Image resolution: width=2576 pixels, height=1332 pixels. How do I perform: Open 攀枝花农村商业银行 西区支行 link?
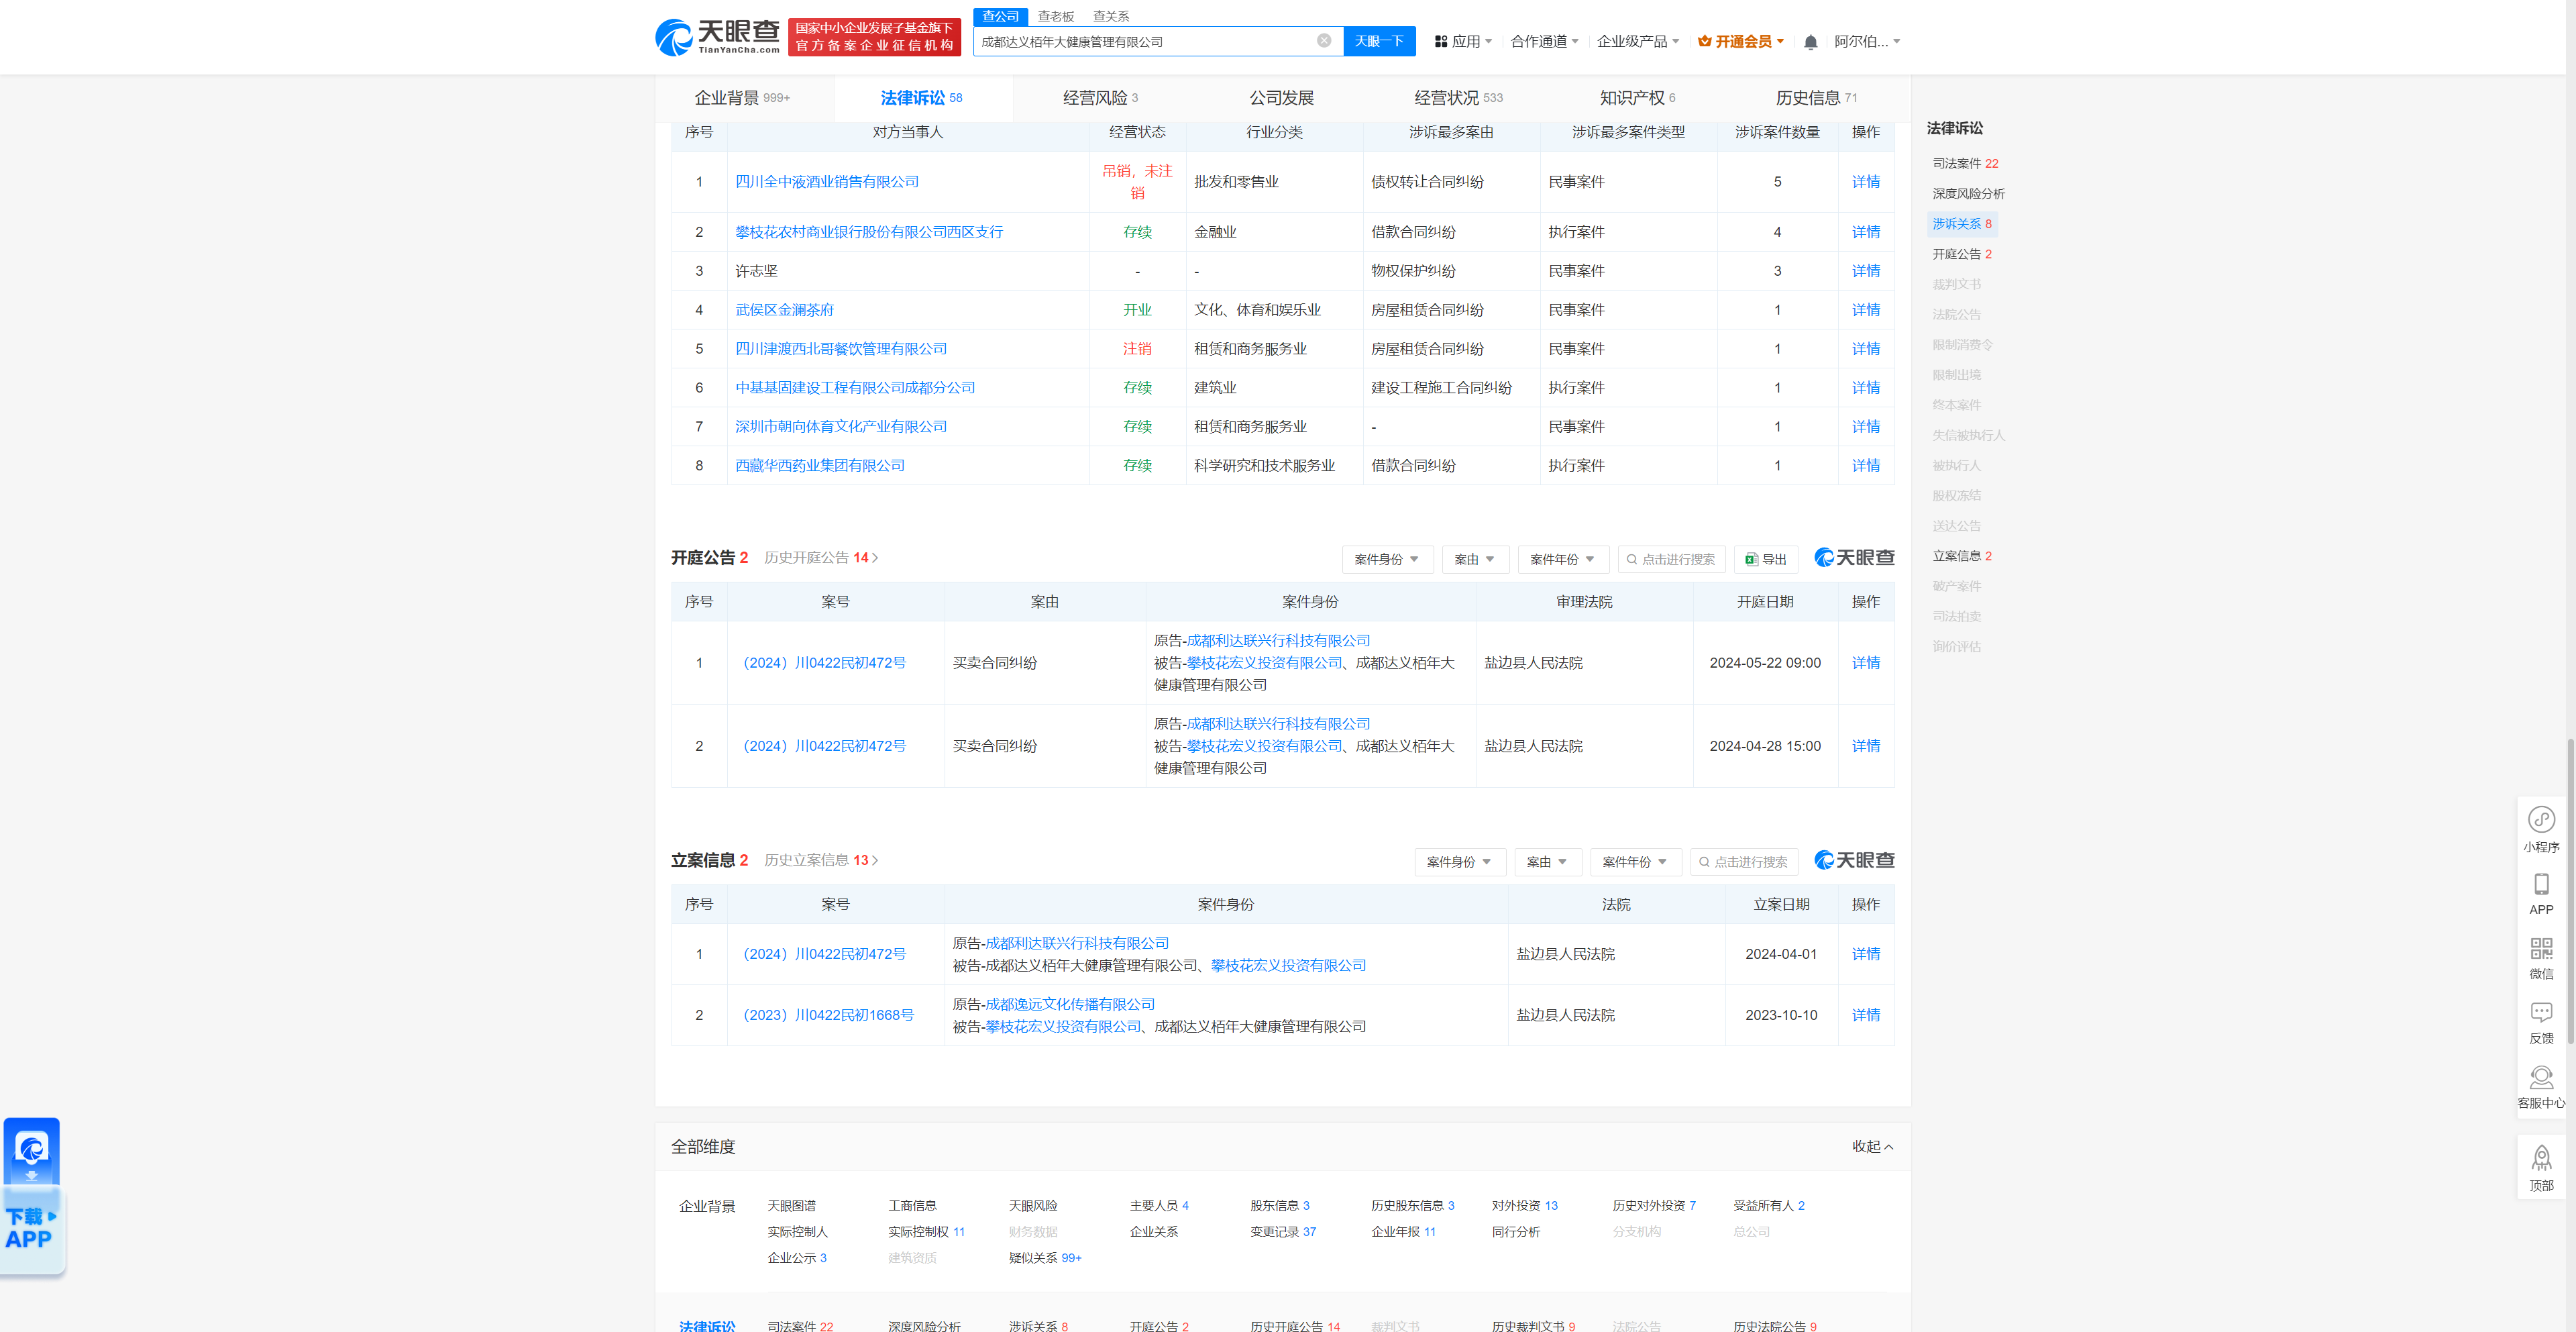click(x=869, y=232)
